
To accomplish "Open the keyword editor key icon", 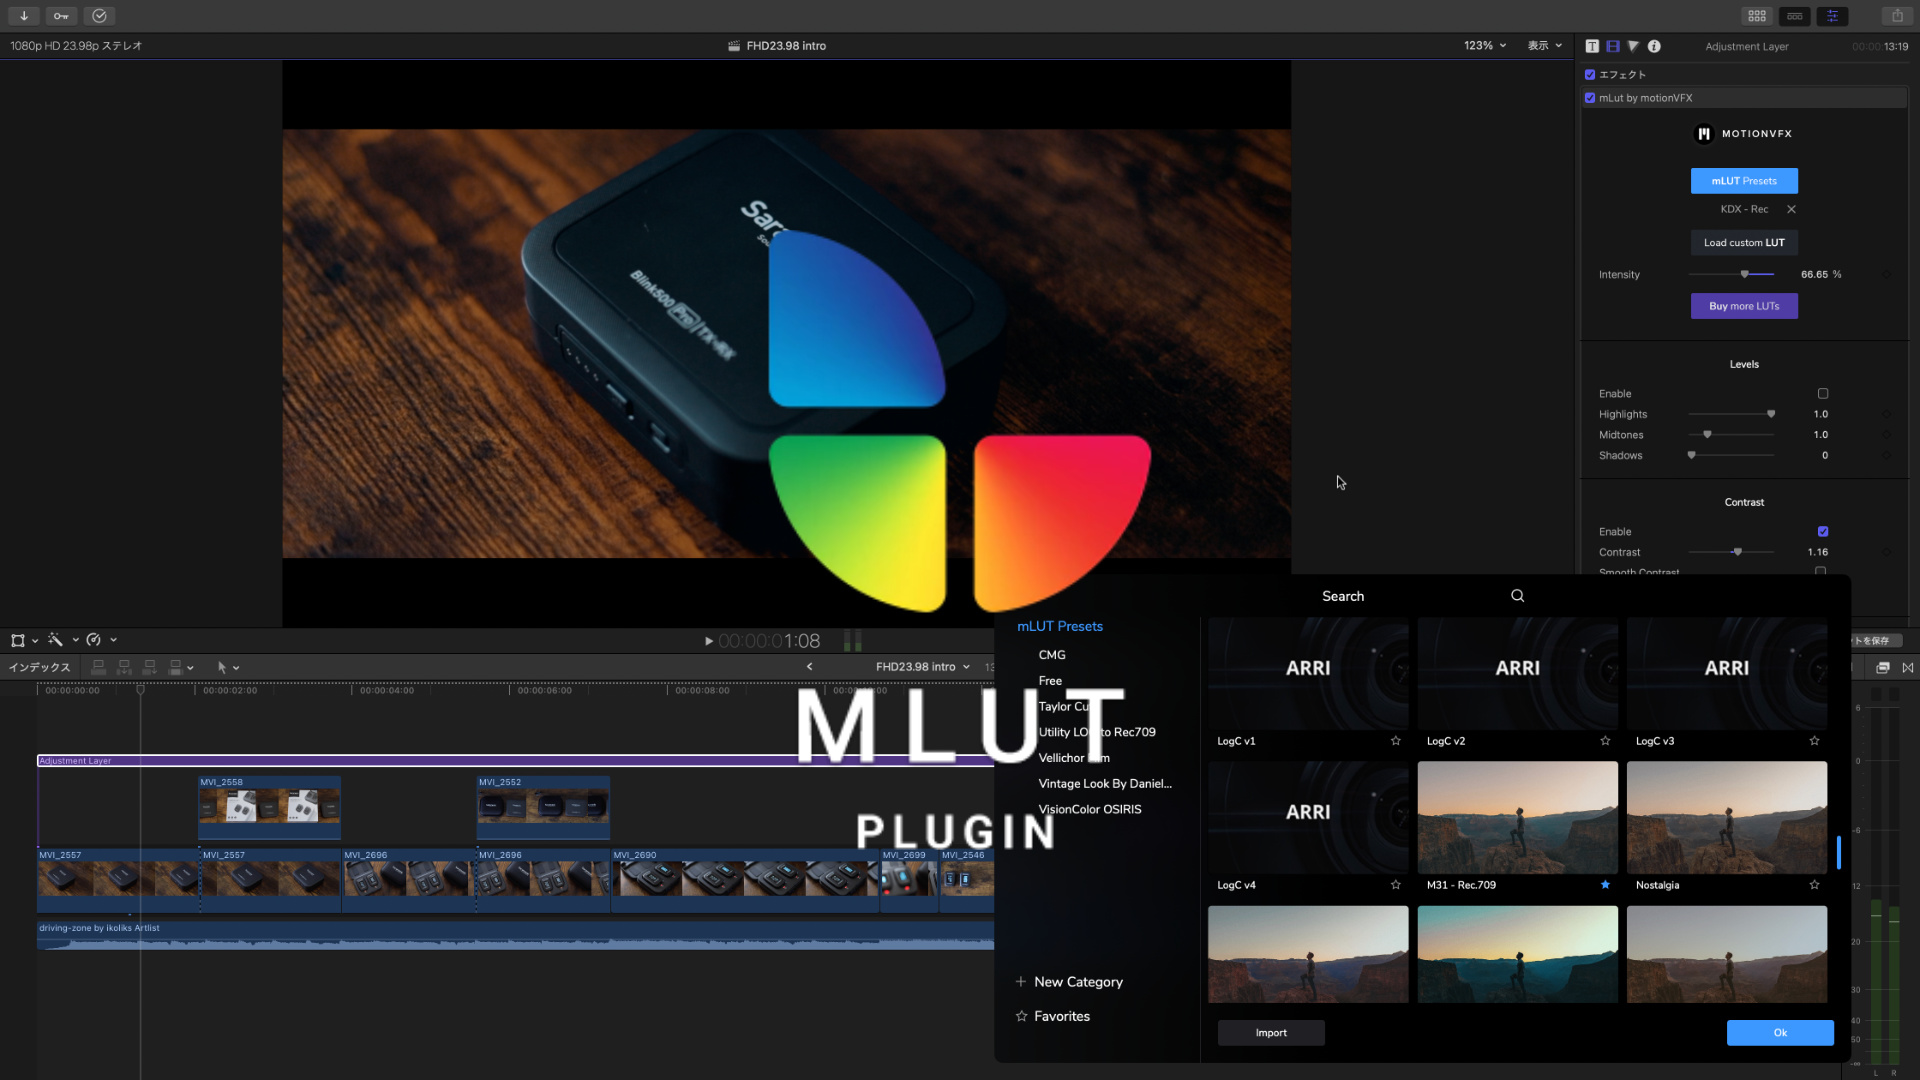I will (x=61, y=16).
